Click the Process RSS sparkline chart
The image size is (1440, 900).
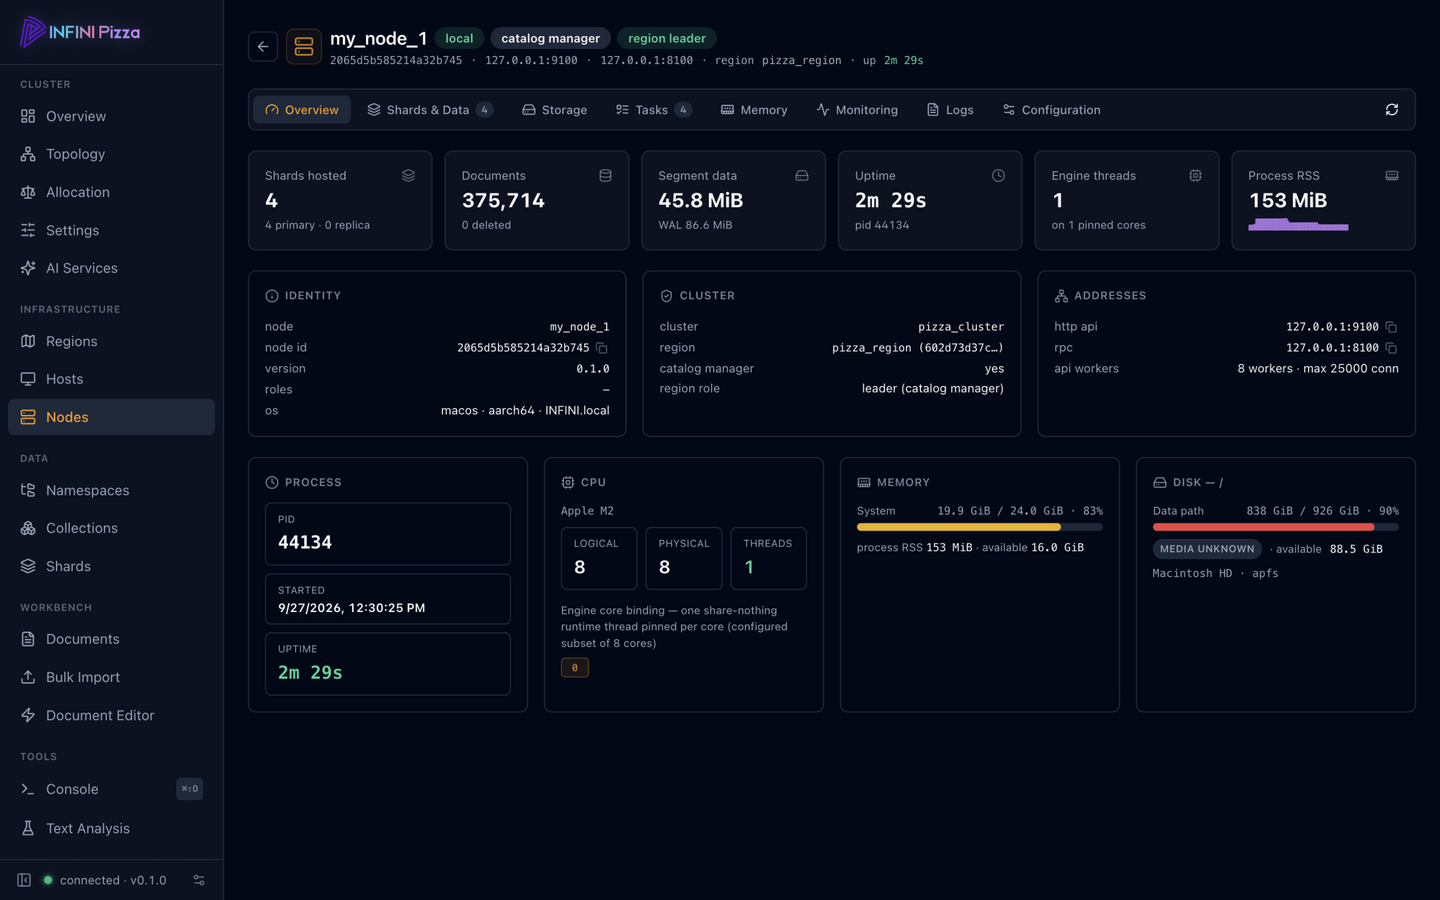1298,224
